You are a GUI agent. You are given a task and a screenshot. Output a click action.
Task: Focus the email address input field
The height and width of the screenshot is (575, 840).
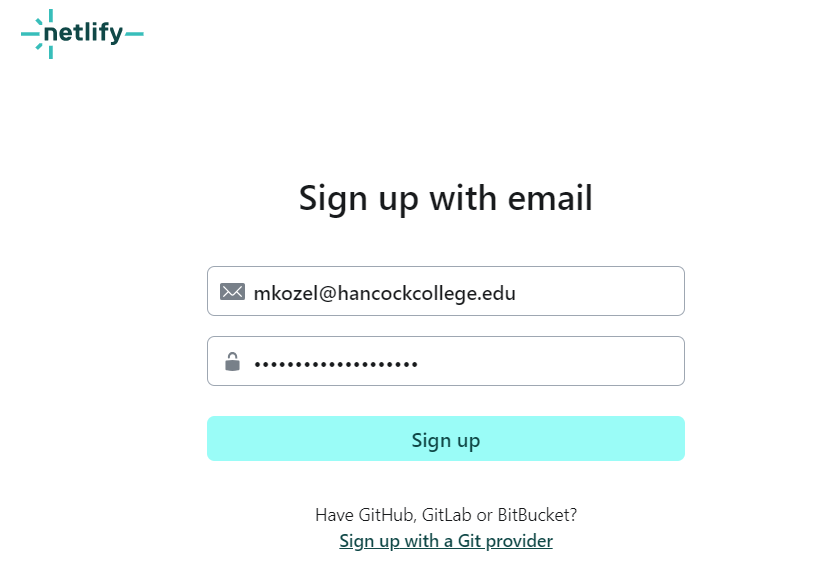click(x=445, y=291)
